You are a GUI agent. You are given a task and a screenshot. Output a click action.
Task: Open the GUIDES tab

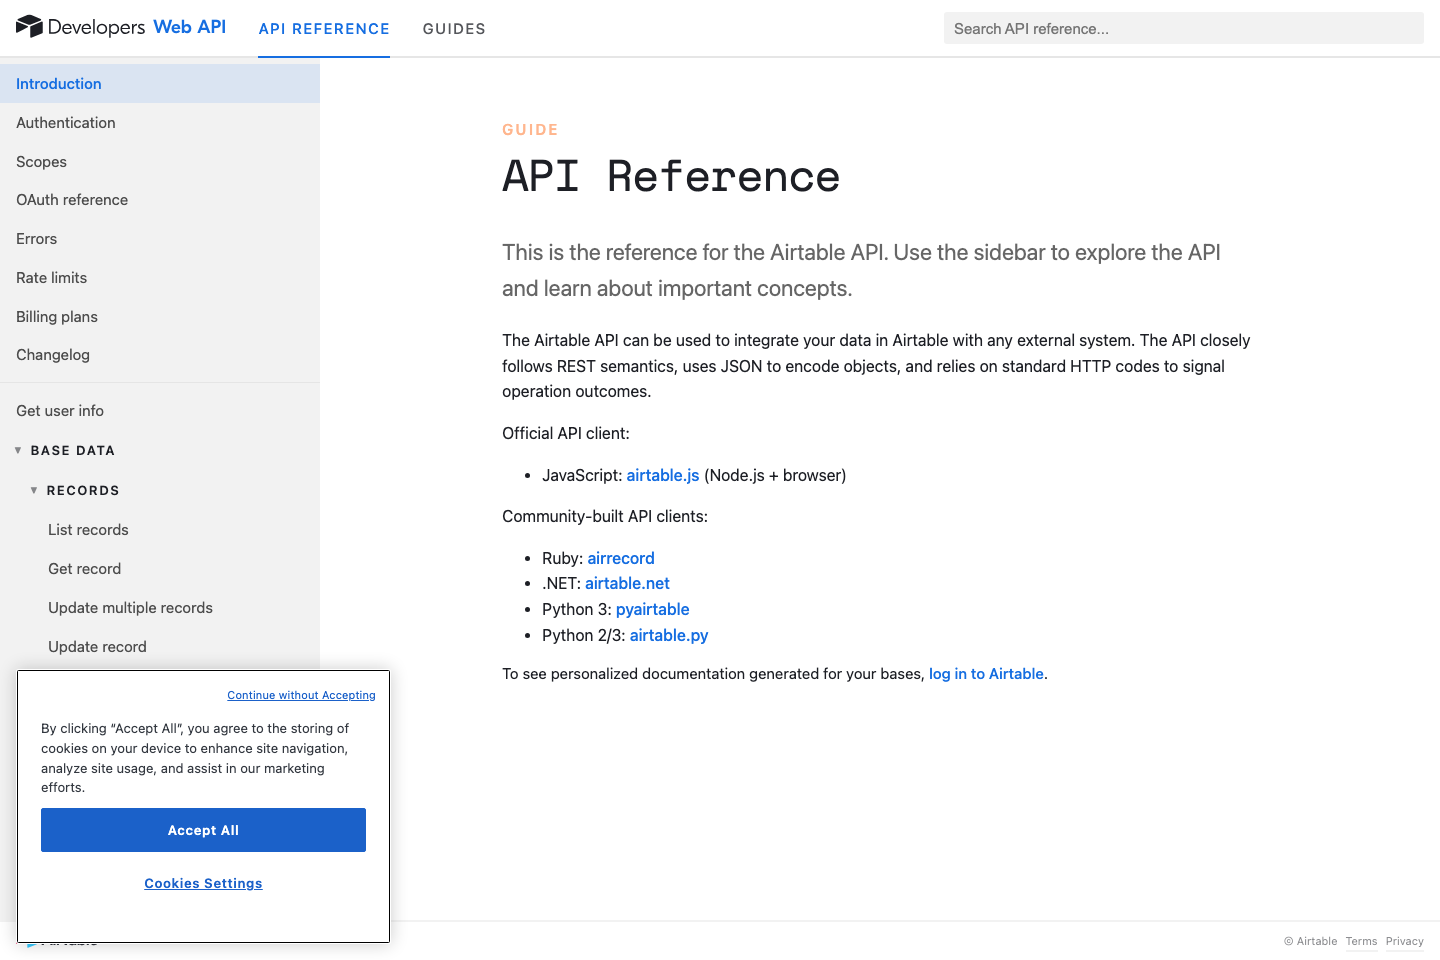pos(454,30)
